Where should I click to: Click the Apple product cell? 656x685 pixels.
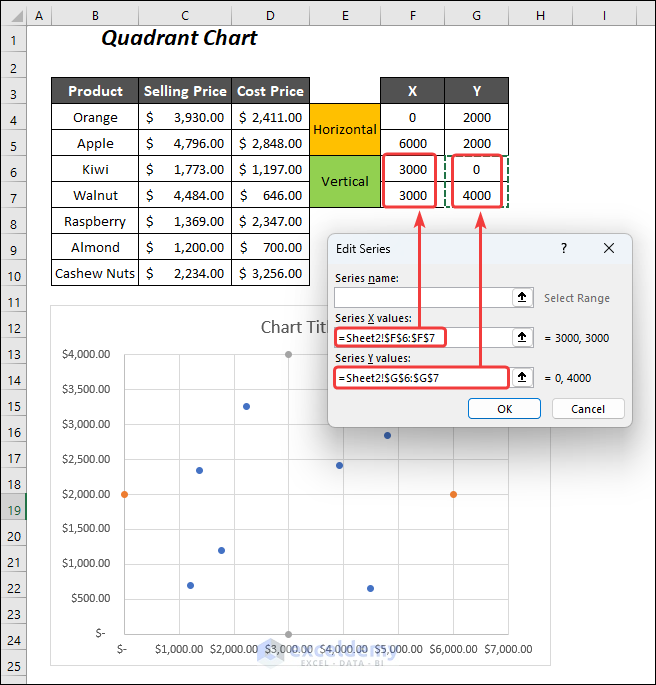tap(95, 143)
